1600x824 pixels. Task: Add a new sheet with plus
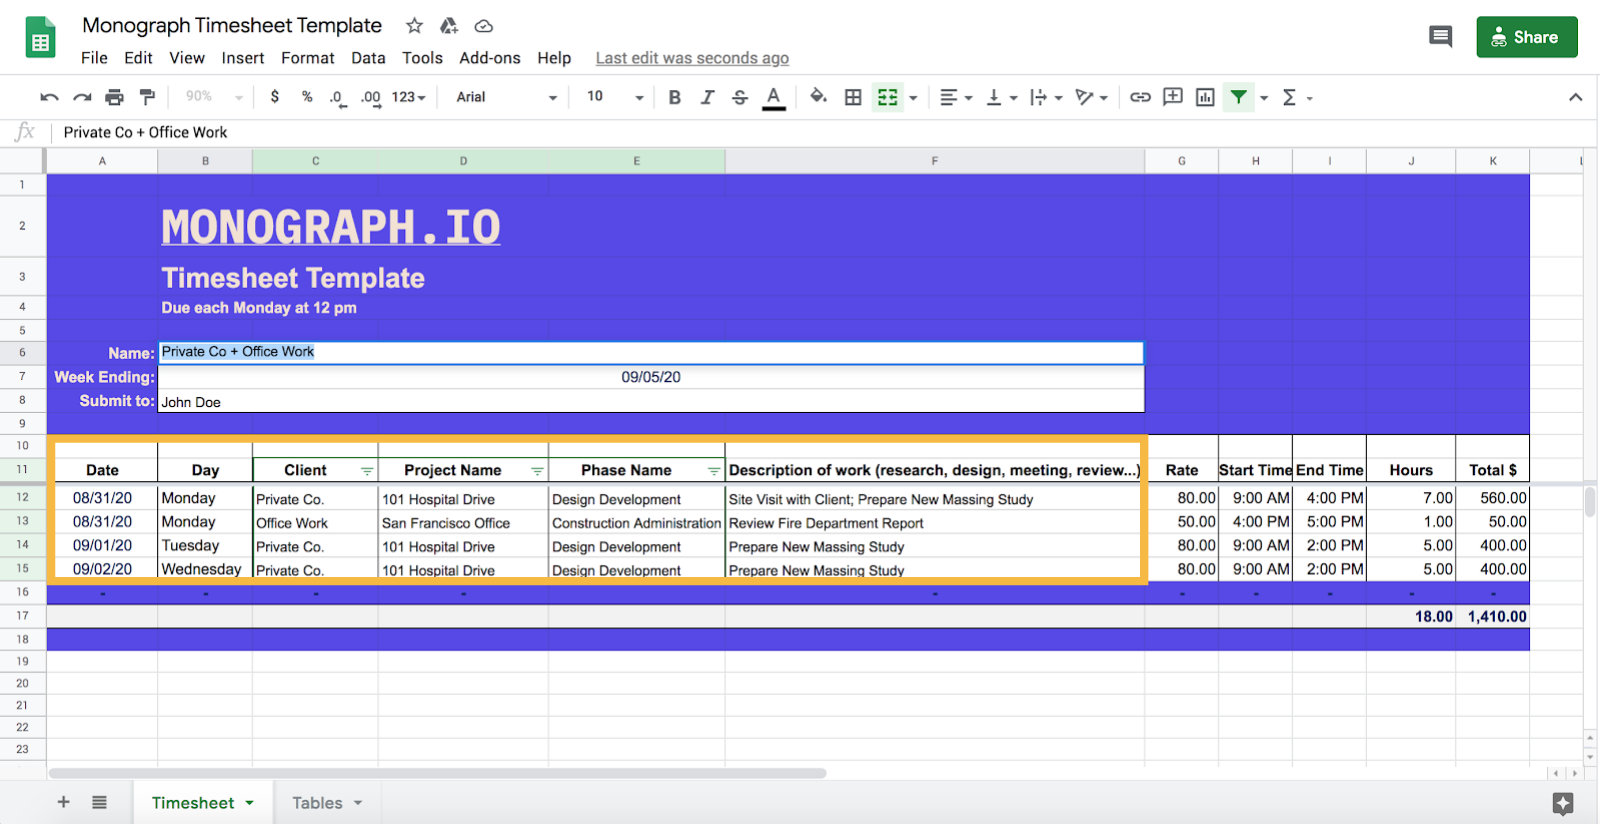tap(63, 802)
